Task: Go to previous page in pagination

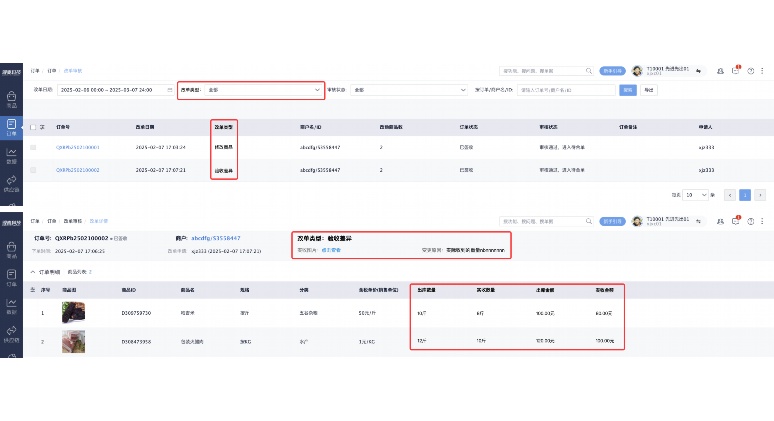Action: point(730,195)
